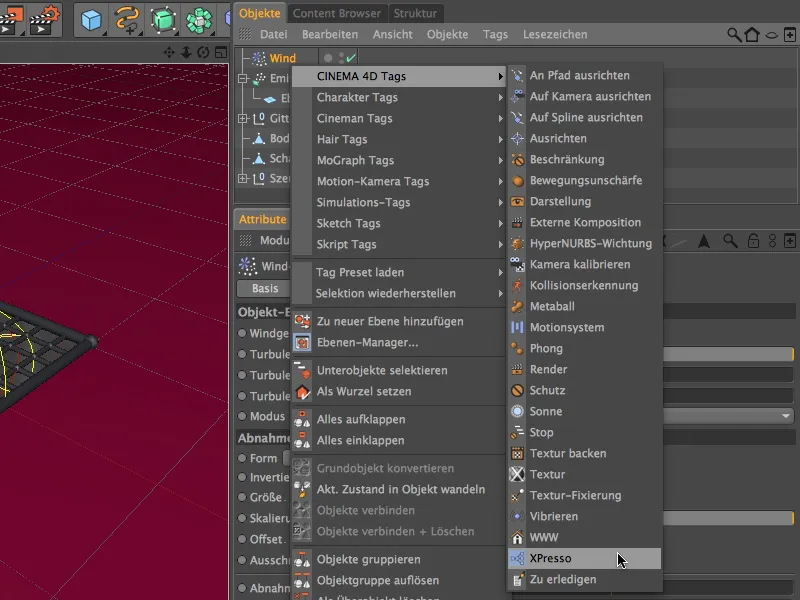Select the XPresso tag entry
Image resolution: width=800 pixels, height=600 pixels.
(x=584, y=558)
